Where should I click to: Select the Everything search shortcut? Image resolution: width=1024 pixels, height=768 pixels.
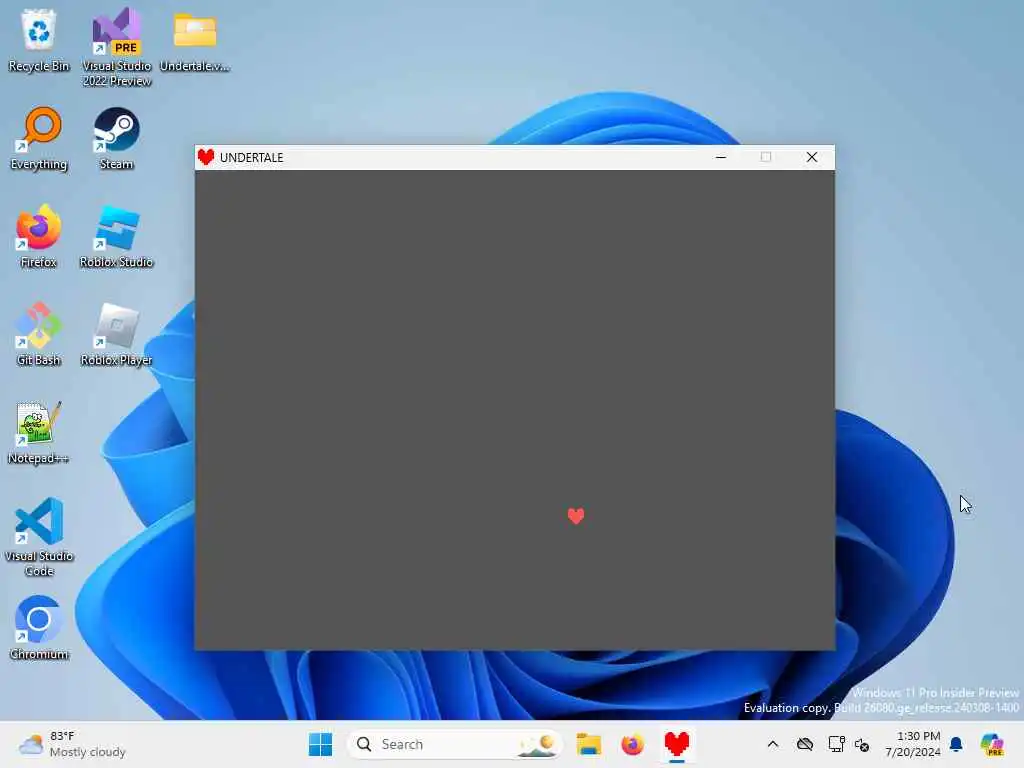tap(39, 138)
